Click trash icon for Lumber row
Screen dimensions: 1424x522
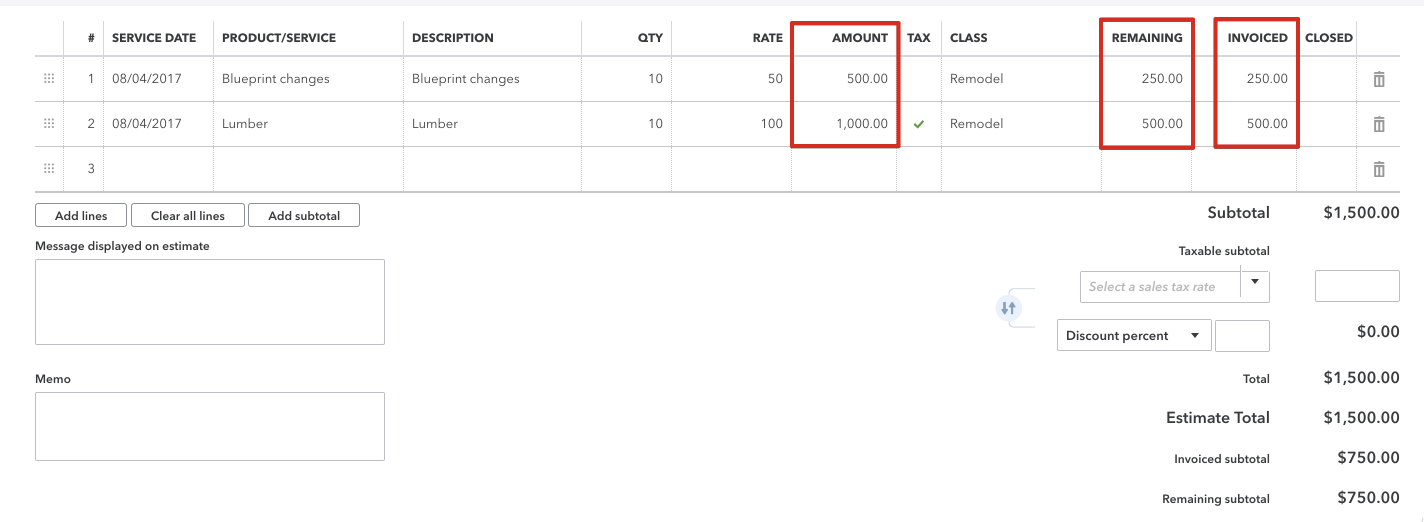click(x=1379, y=124)
